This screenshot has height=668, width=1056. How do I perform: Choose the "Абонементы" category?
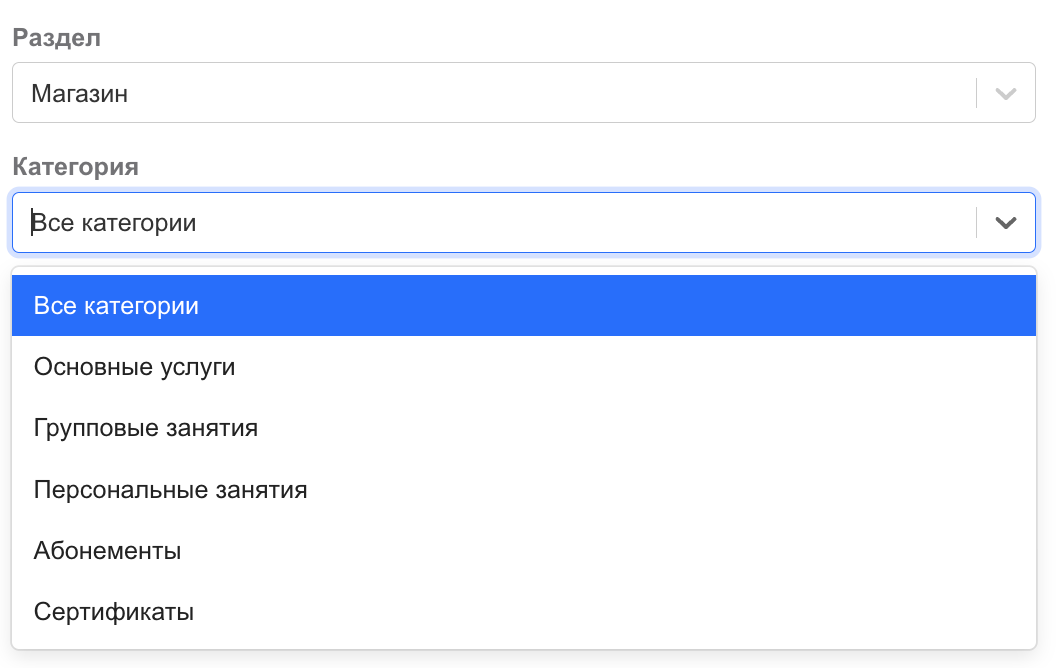pos(107,551)
